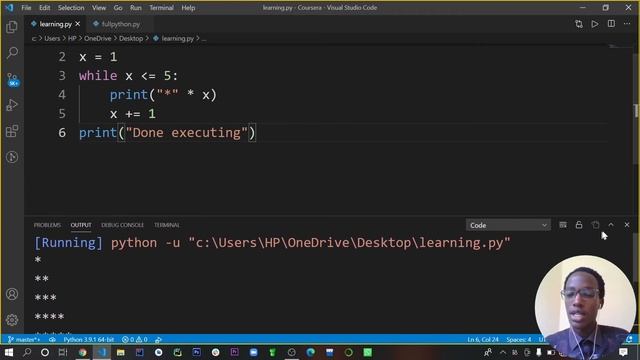Select the Python 3.9.1 64-bit interpreter
The width and height of the screenshot is (640, 360).
pyautogui.click(x=89, y=339)
